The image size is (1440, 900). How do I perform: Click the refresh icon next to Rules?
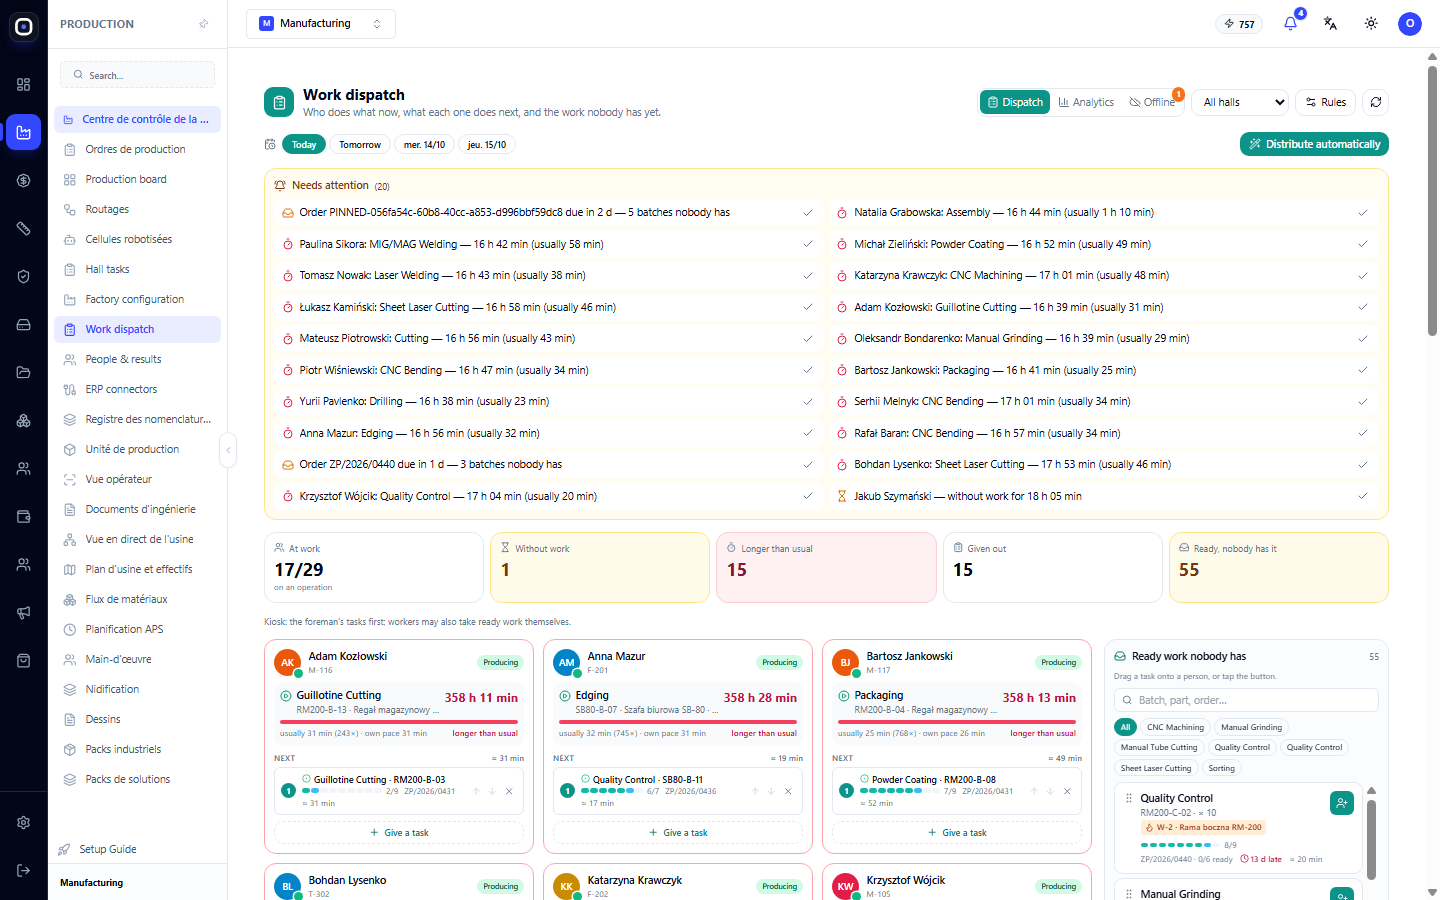coord(1376,102)
